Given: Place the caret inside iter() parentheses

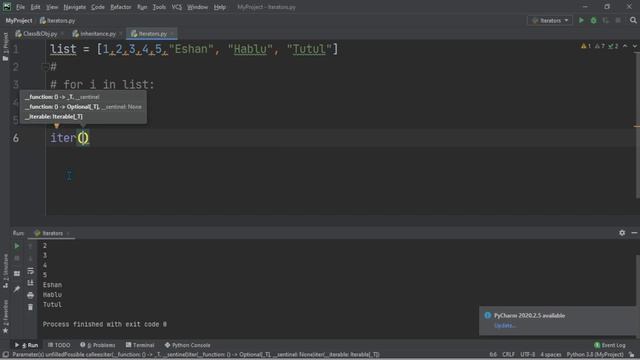Looking at the screenshot, I should 83,138.
